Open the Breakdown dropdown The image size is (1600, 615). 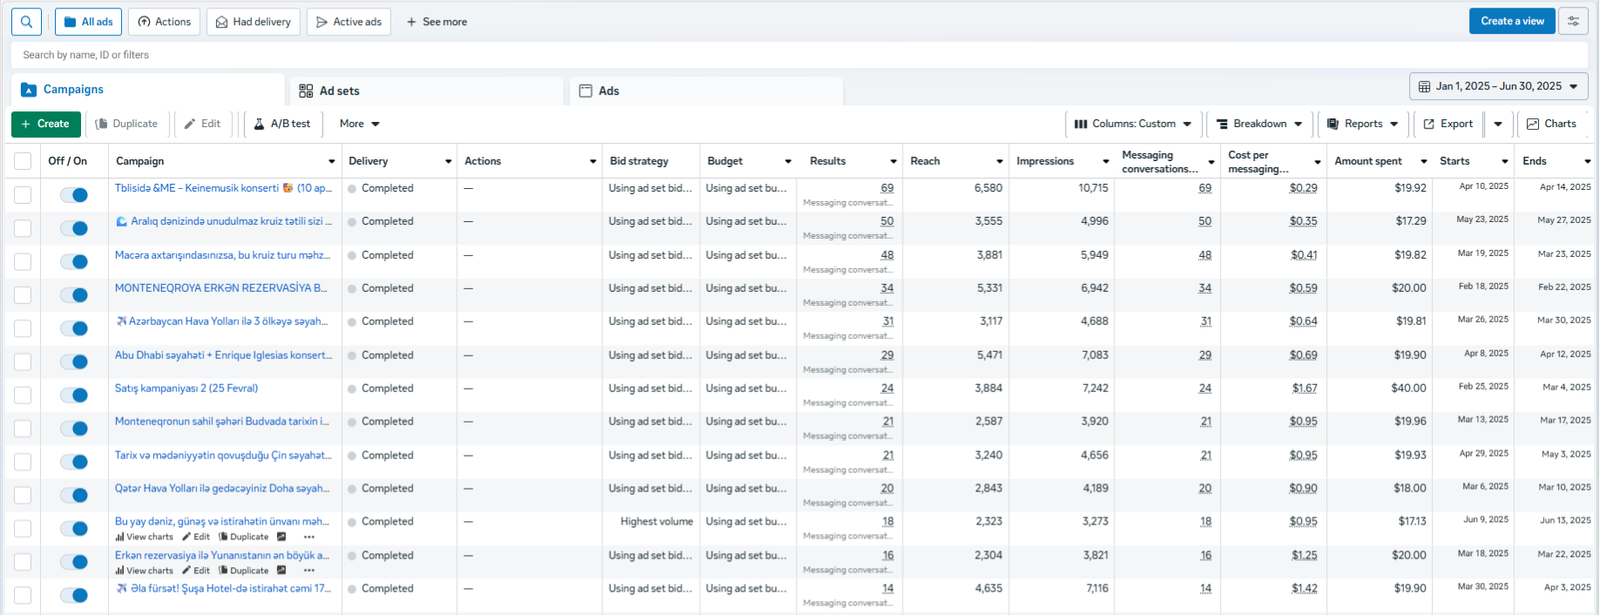pyautogui.click(x=1258, y=124)
